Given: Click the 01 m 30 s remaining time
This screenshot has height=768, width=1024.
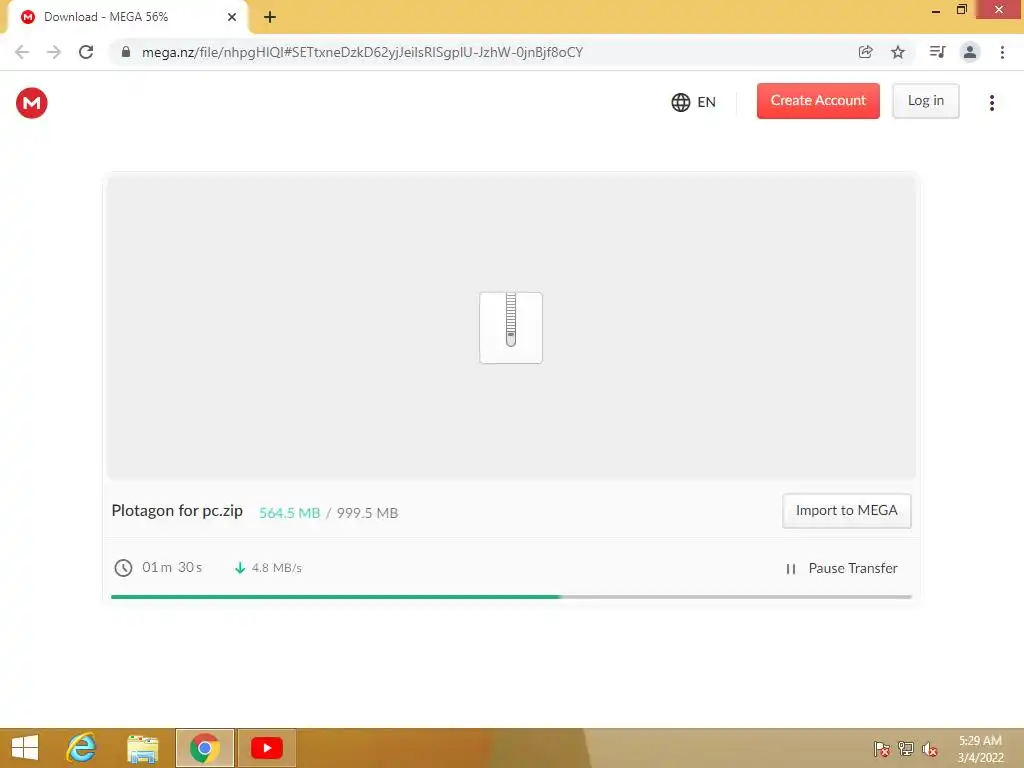Looking at the screenshot, I should point(172,567).
